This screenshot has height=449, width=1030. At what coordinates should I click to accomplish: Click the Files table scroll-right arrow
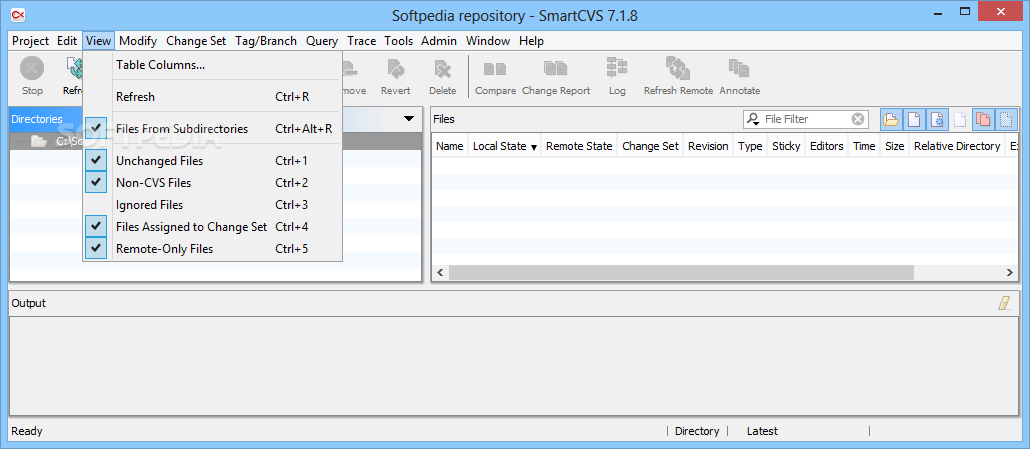[1010, 272]
